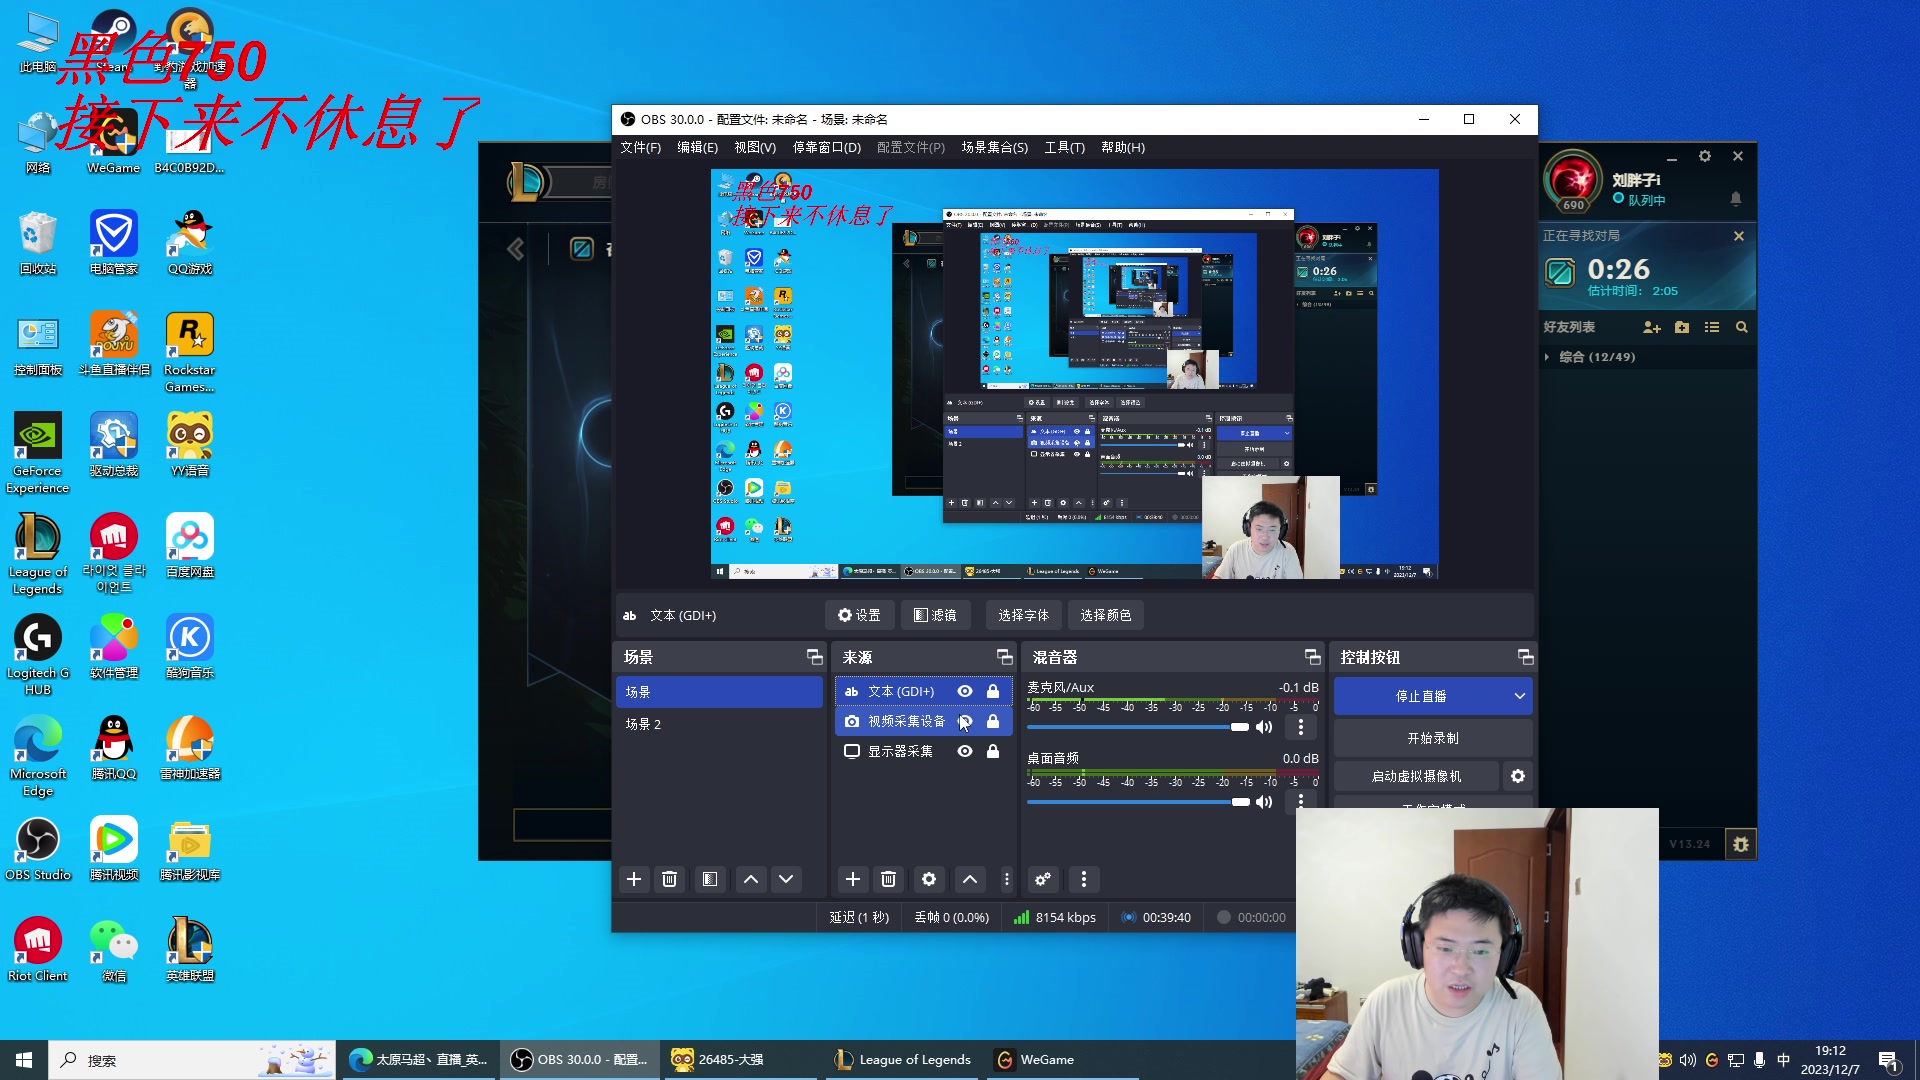Undock the 场景 panel
Screen dimensions: 1920x1080
tap(815, 657)
